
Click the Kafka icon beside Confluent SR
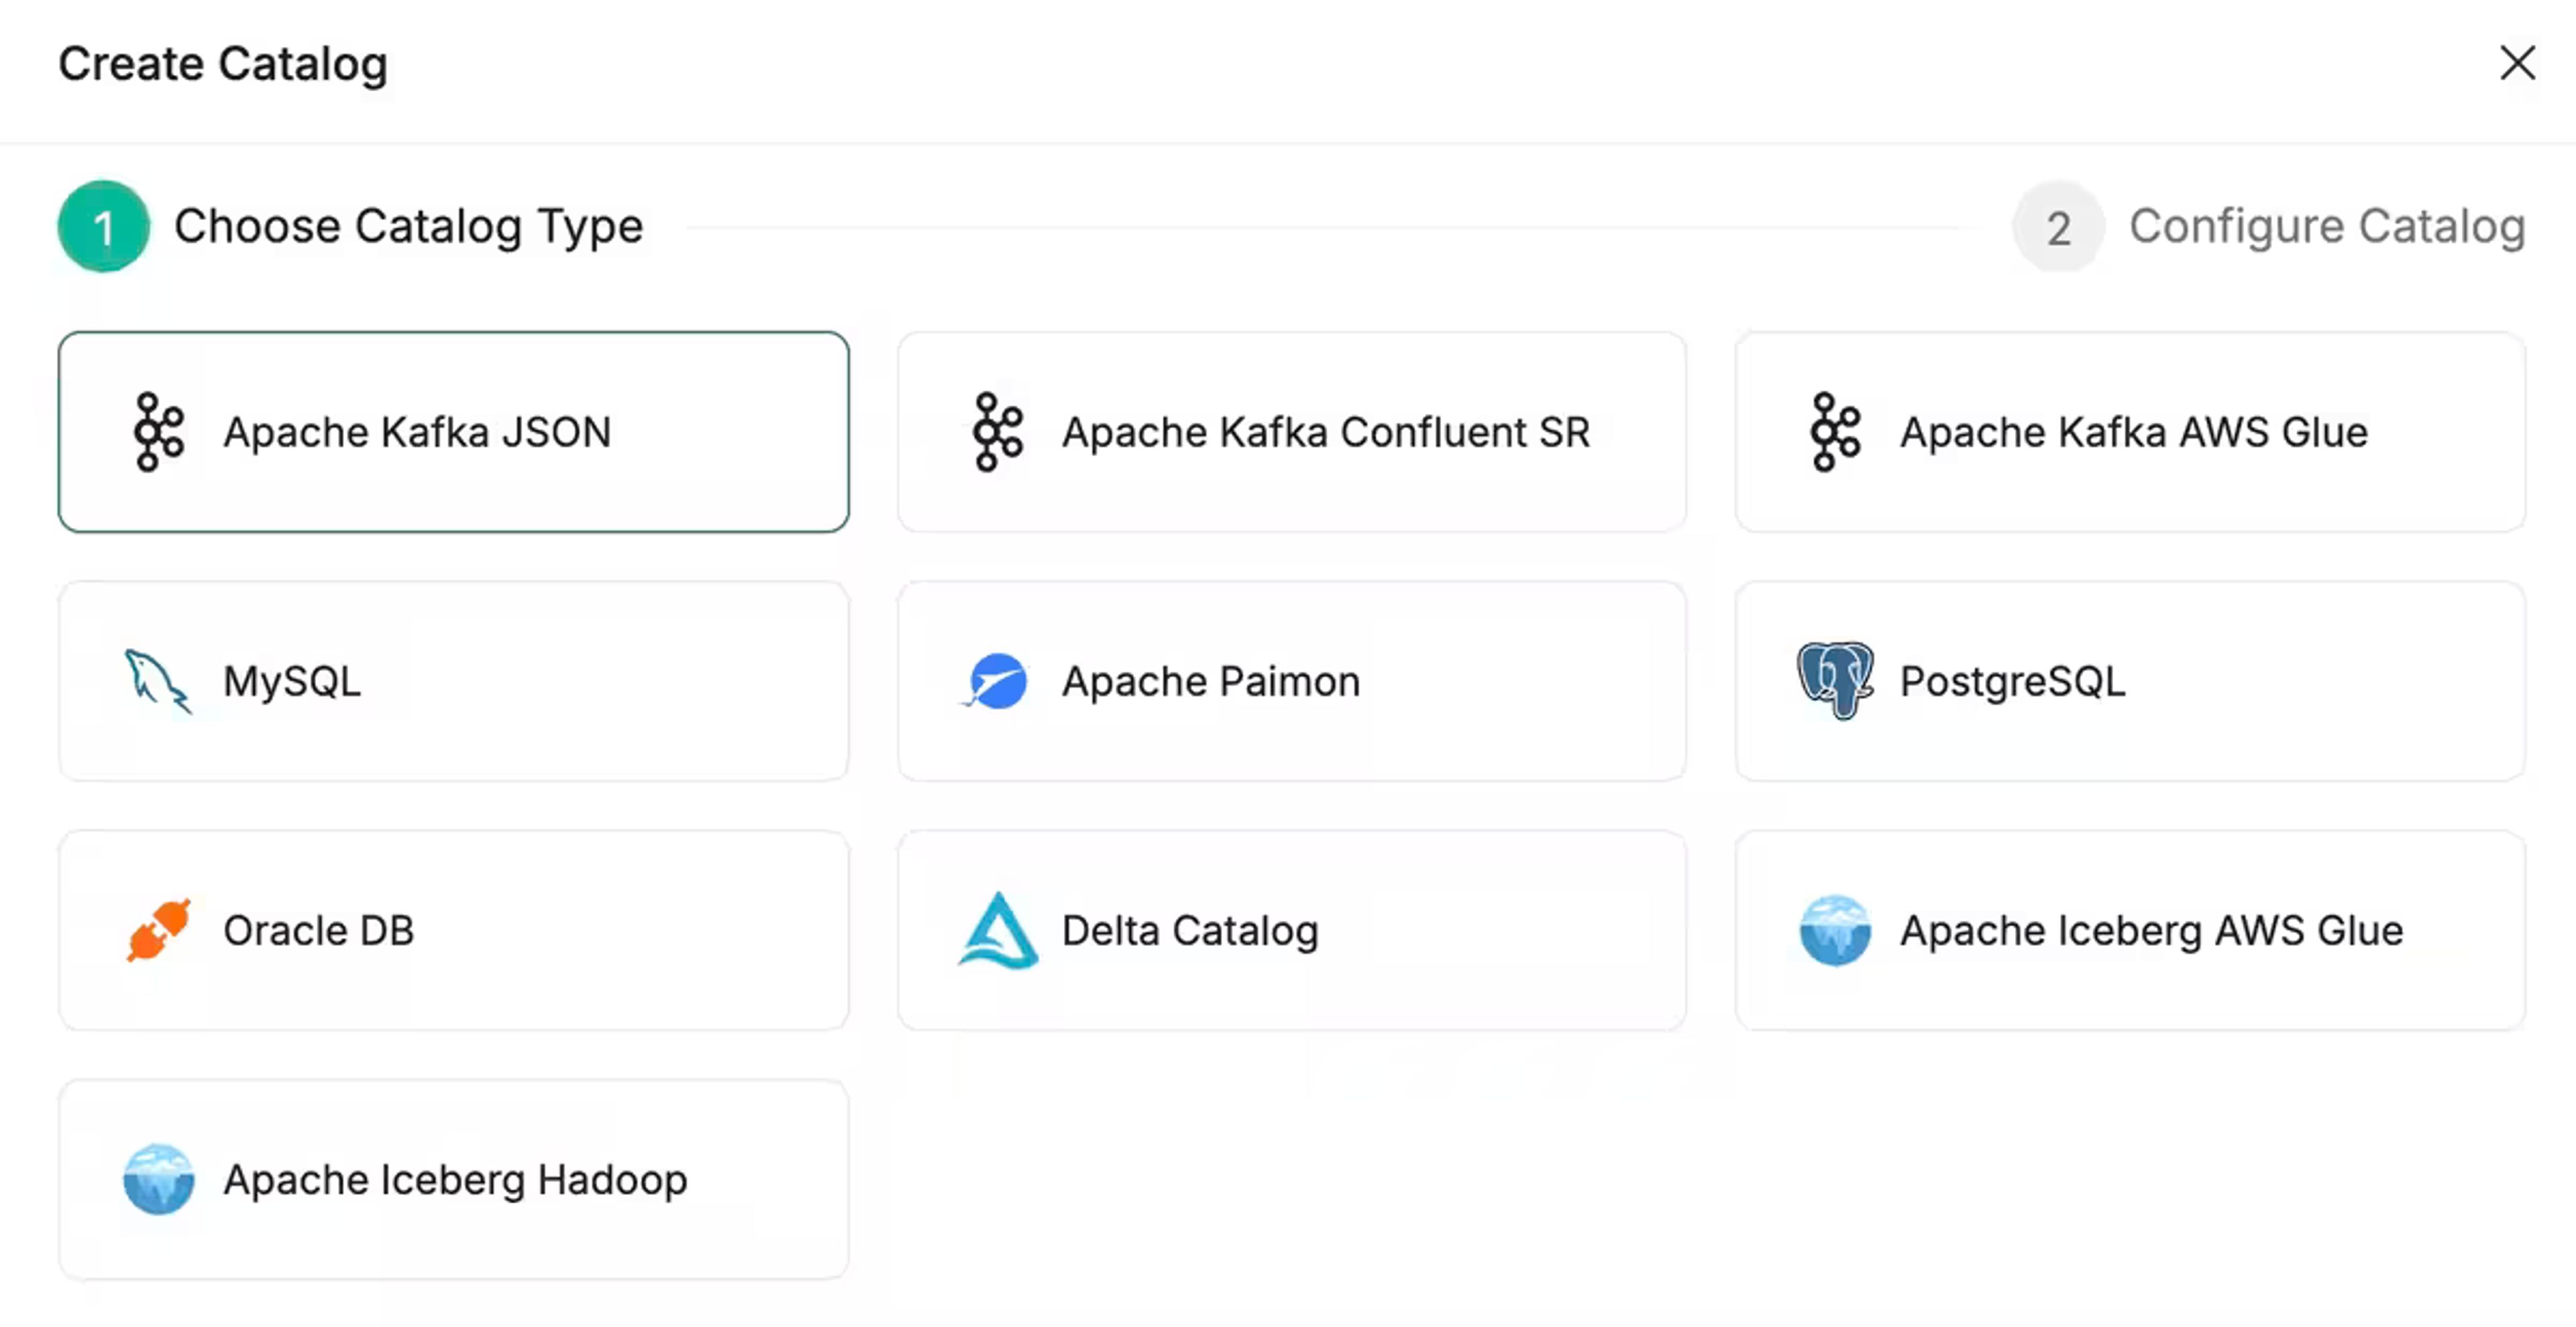coord(997,432)
